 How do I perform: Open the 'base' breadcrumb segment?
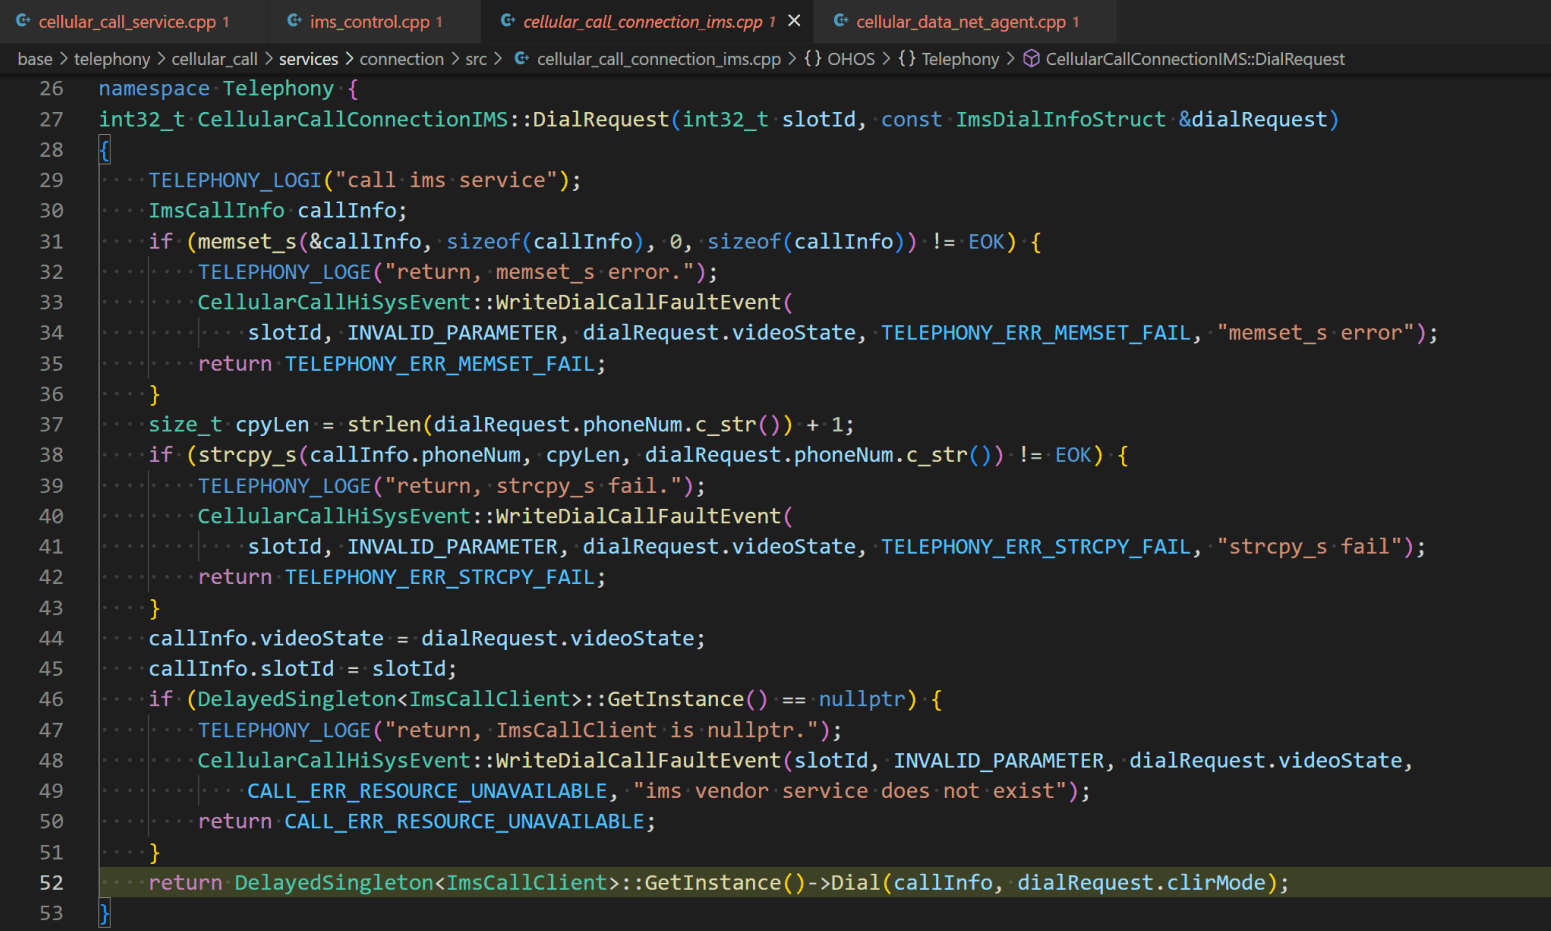tap(35, 59)
